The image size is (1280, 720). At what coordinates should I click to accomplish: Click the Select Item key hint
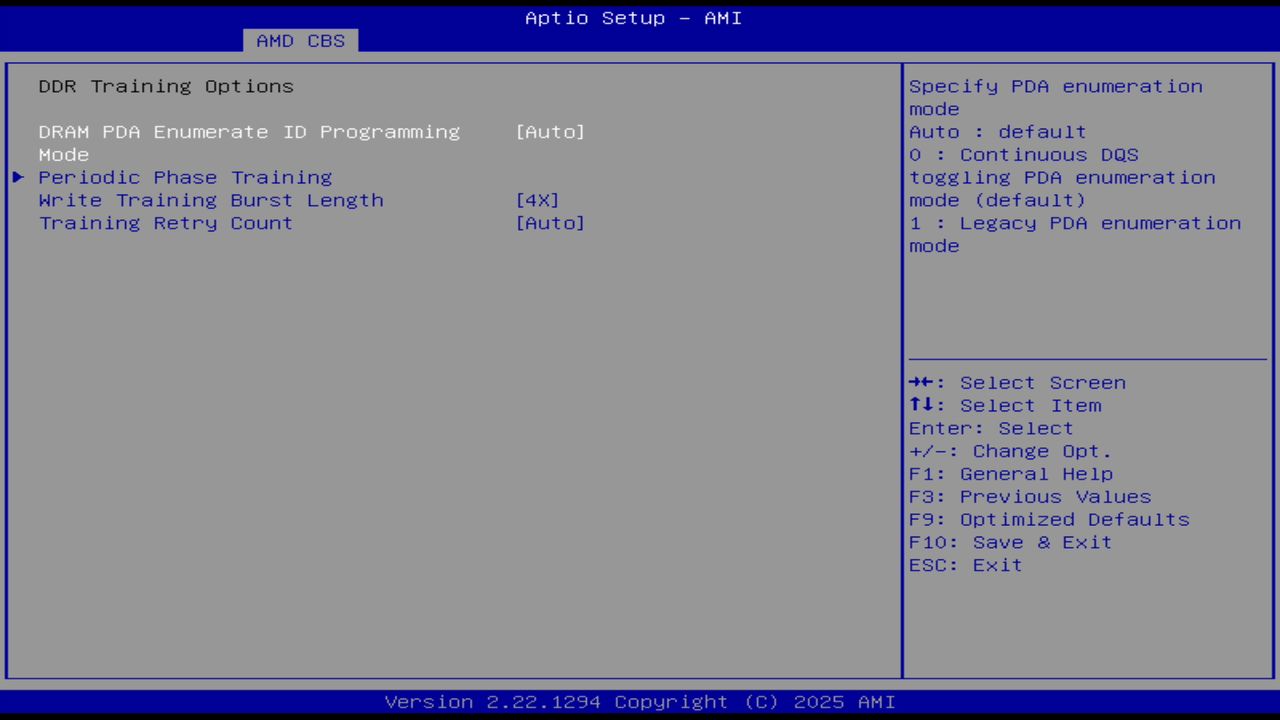point(1005,406)
